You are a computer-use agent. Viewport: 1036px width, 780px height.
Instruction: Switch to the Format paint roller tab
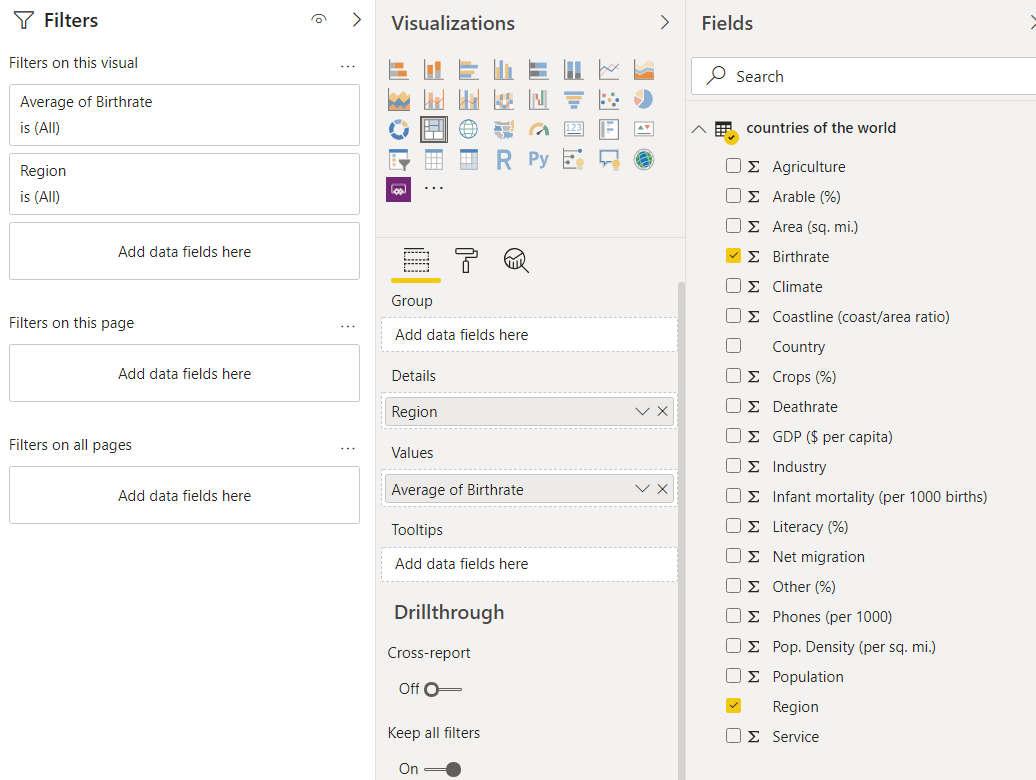coord(466,260)
